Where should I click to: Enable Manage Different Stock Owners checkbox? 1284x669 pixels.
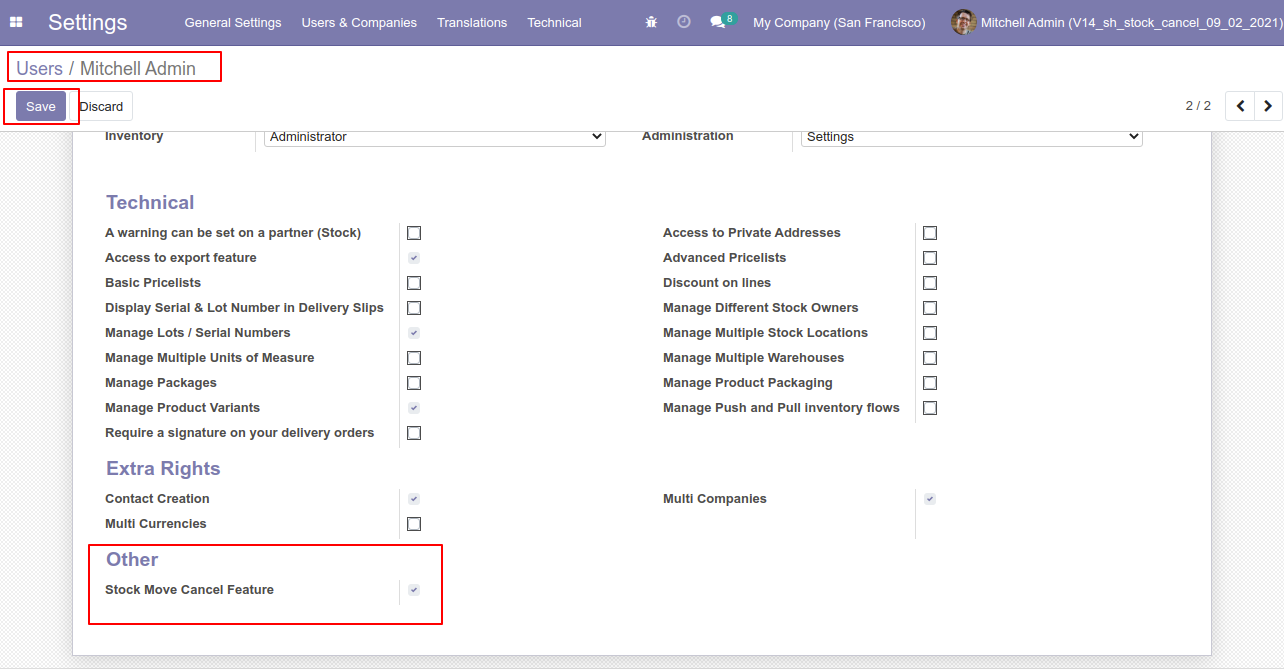tap(930, 308)
